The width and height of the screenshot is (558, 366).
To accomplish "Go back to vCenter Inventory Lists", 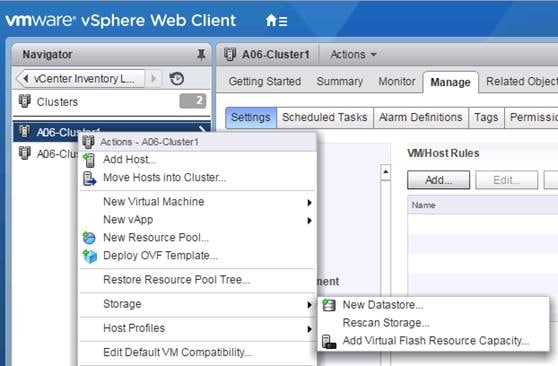I will [80, 78].
